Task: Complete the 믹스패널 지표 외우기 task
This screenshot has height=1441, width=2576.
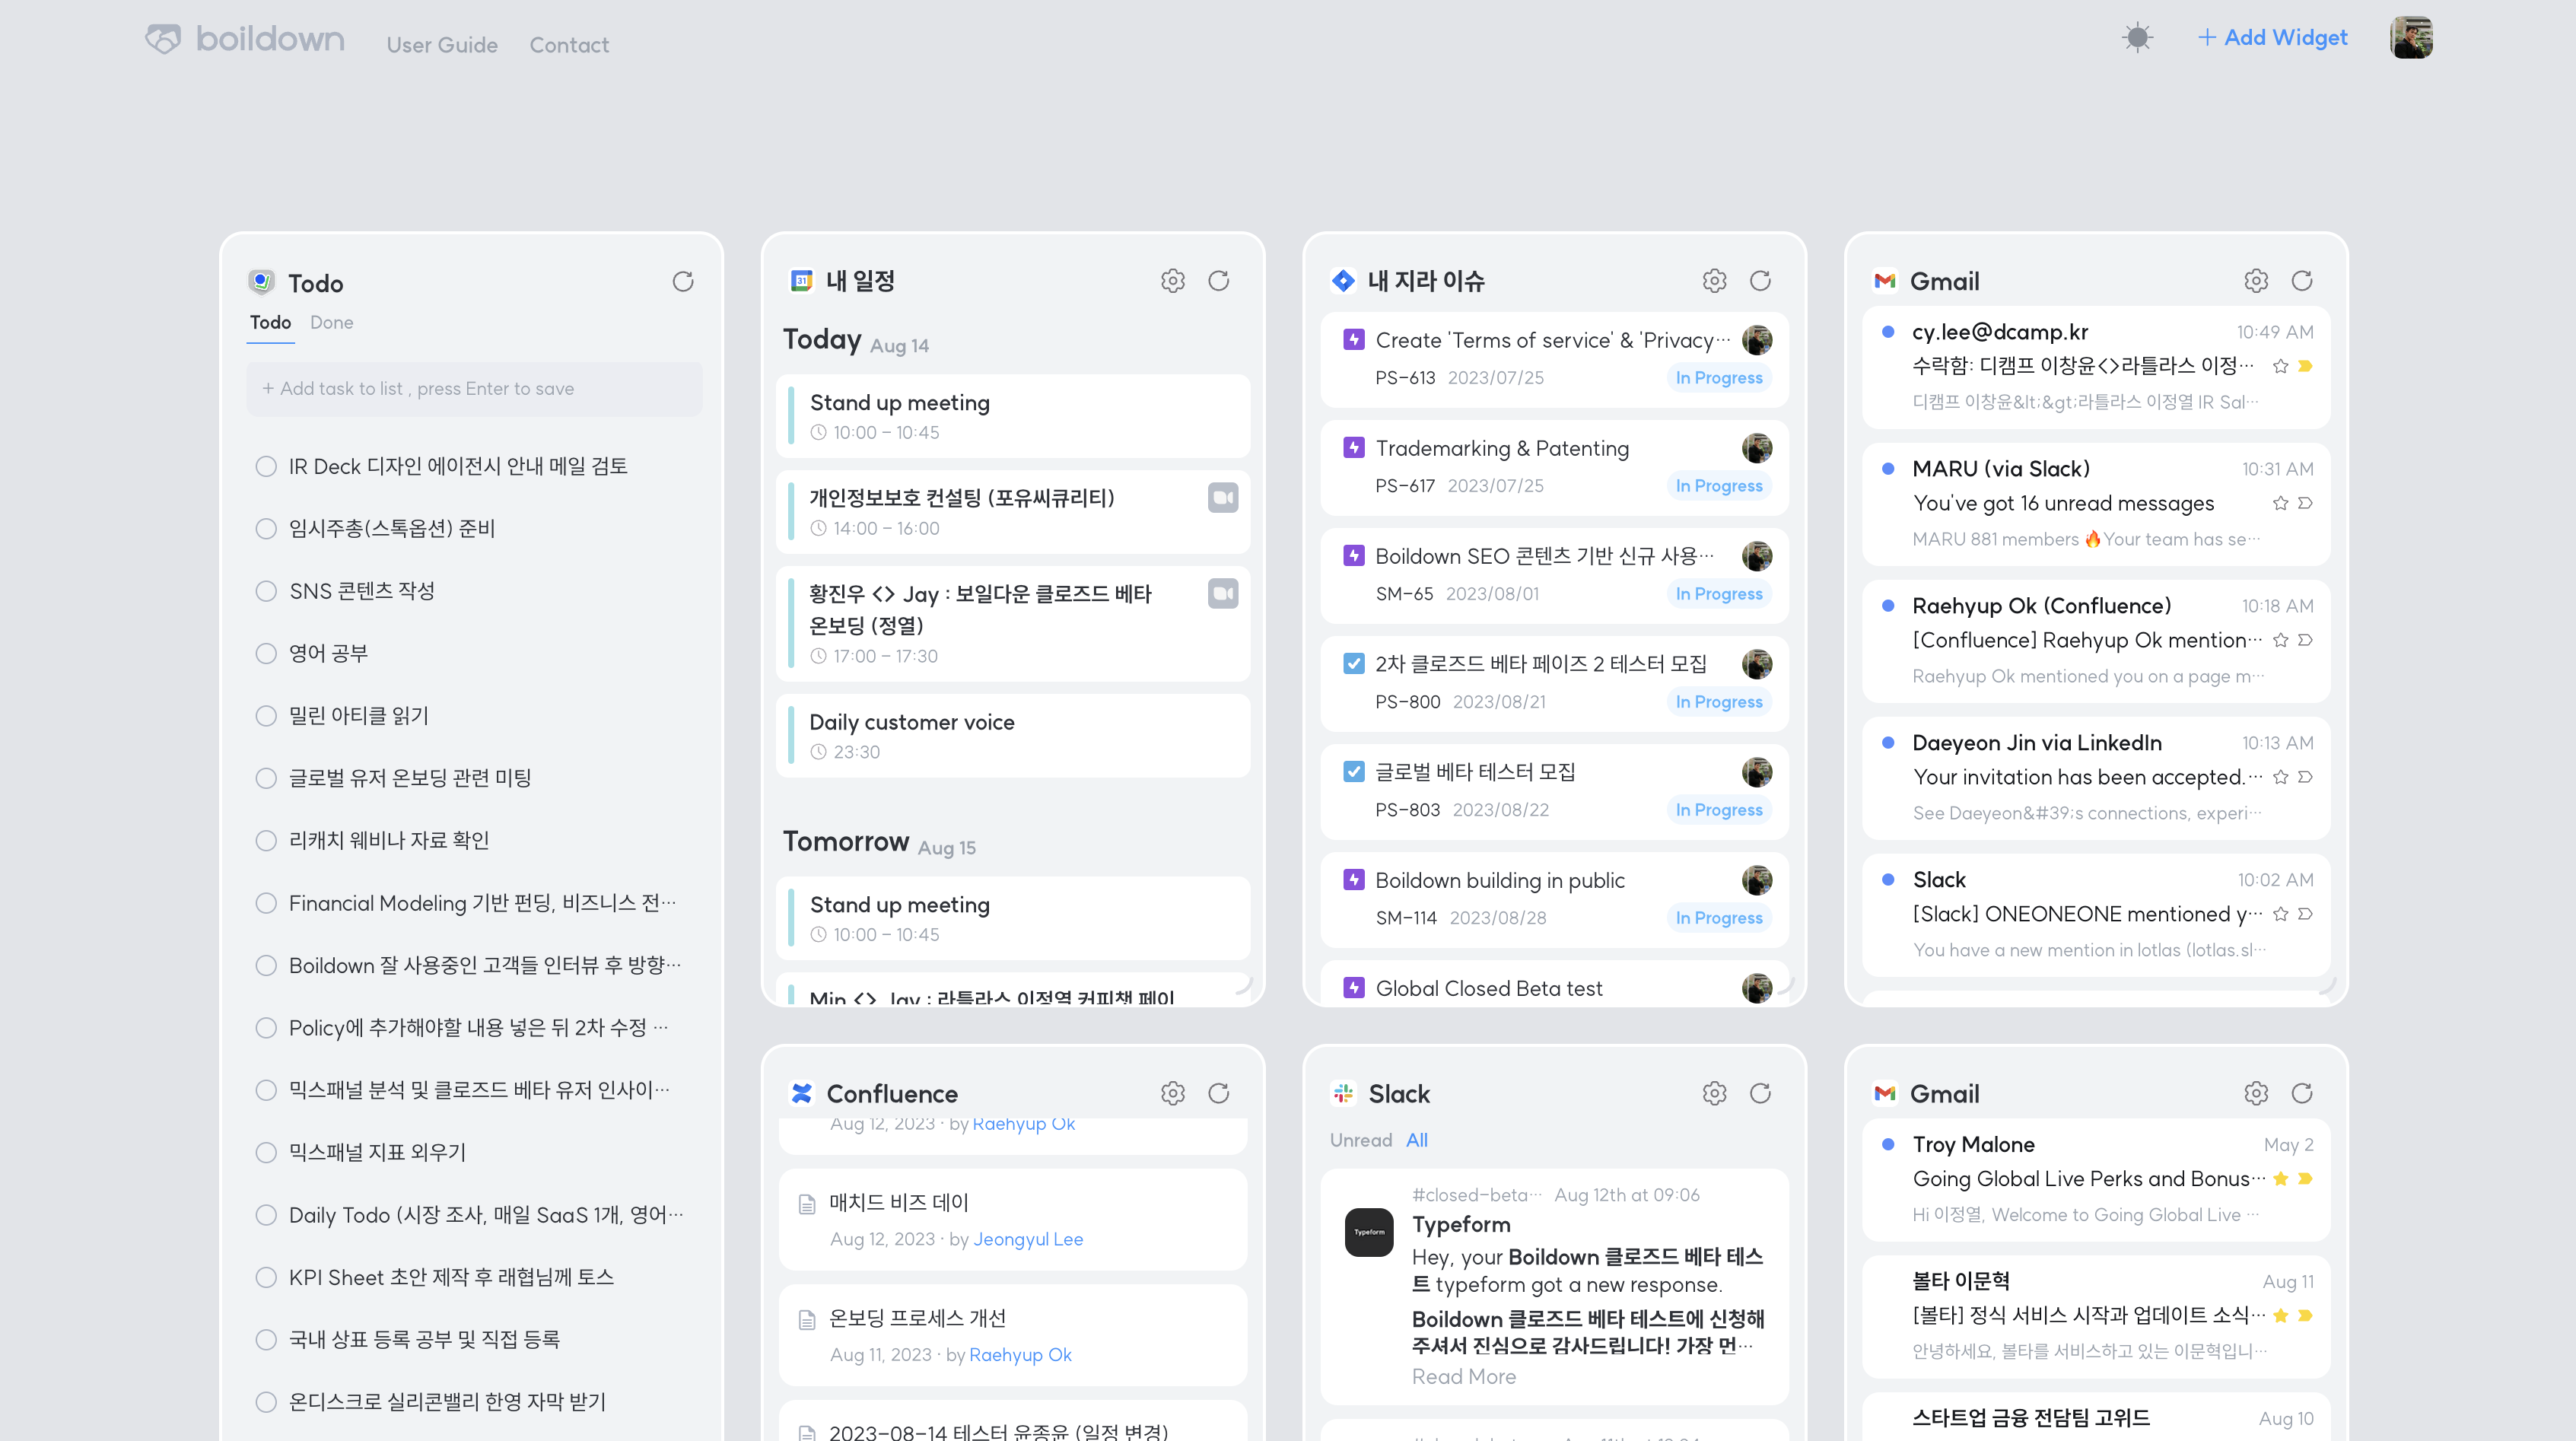Action: tap(266, 1152)
